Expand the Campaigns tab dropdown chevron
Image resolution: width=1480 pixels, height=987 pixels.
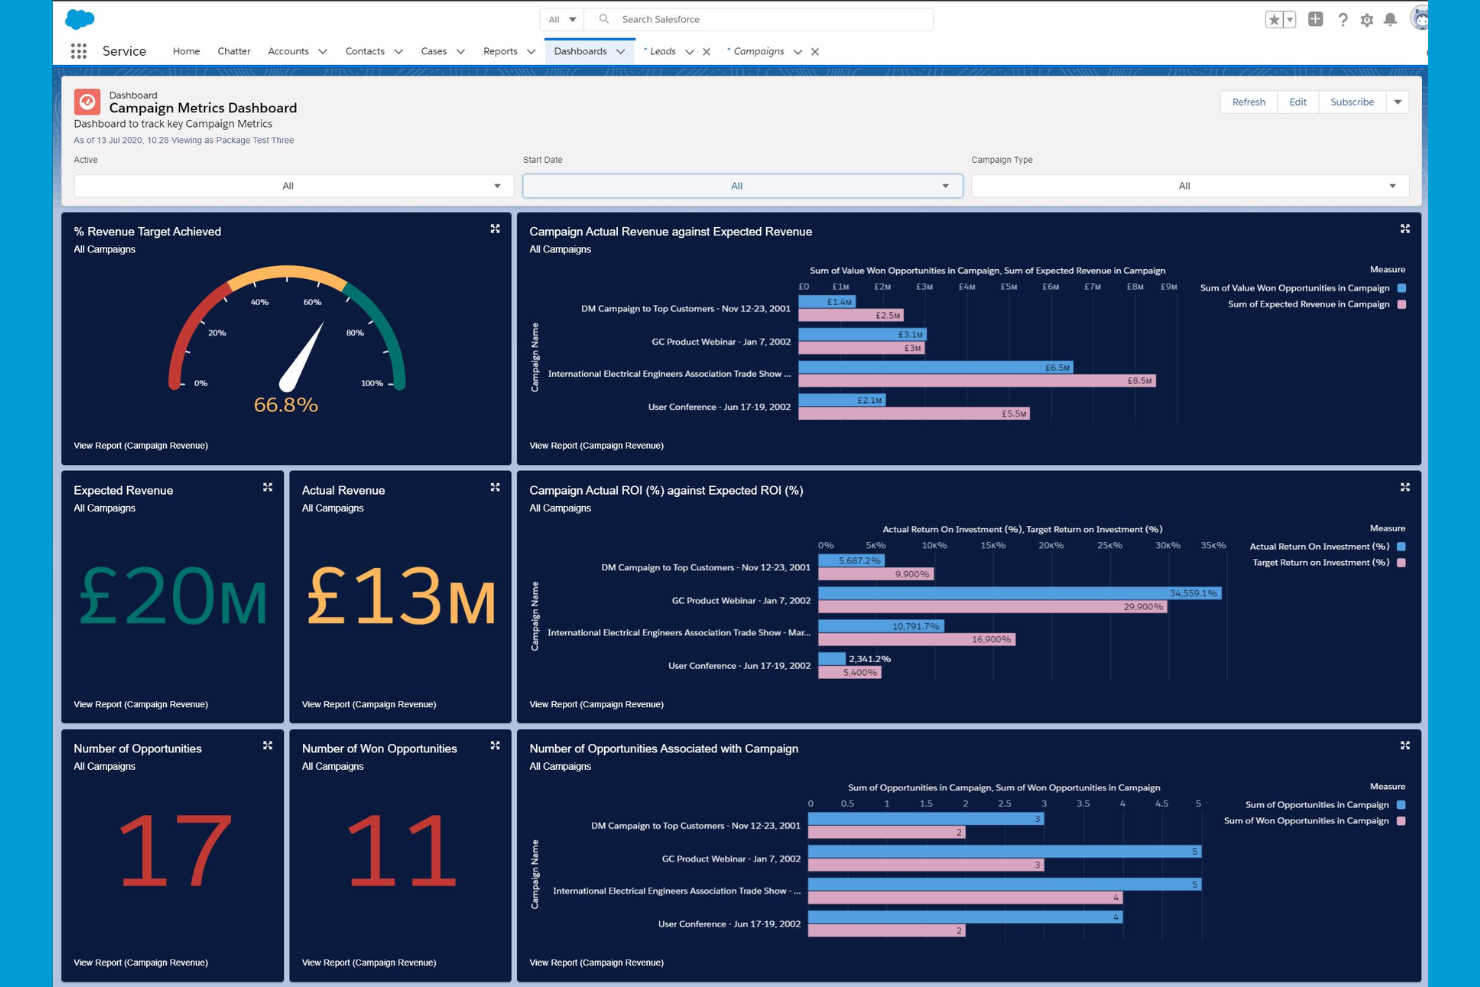click(x=798, y=52)
